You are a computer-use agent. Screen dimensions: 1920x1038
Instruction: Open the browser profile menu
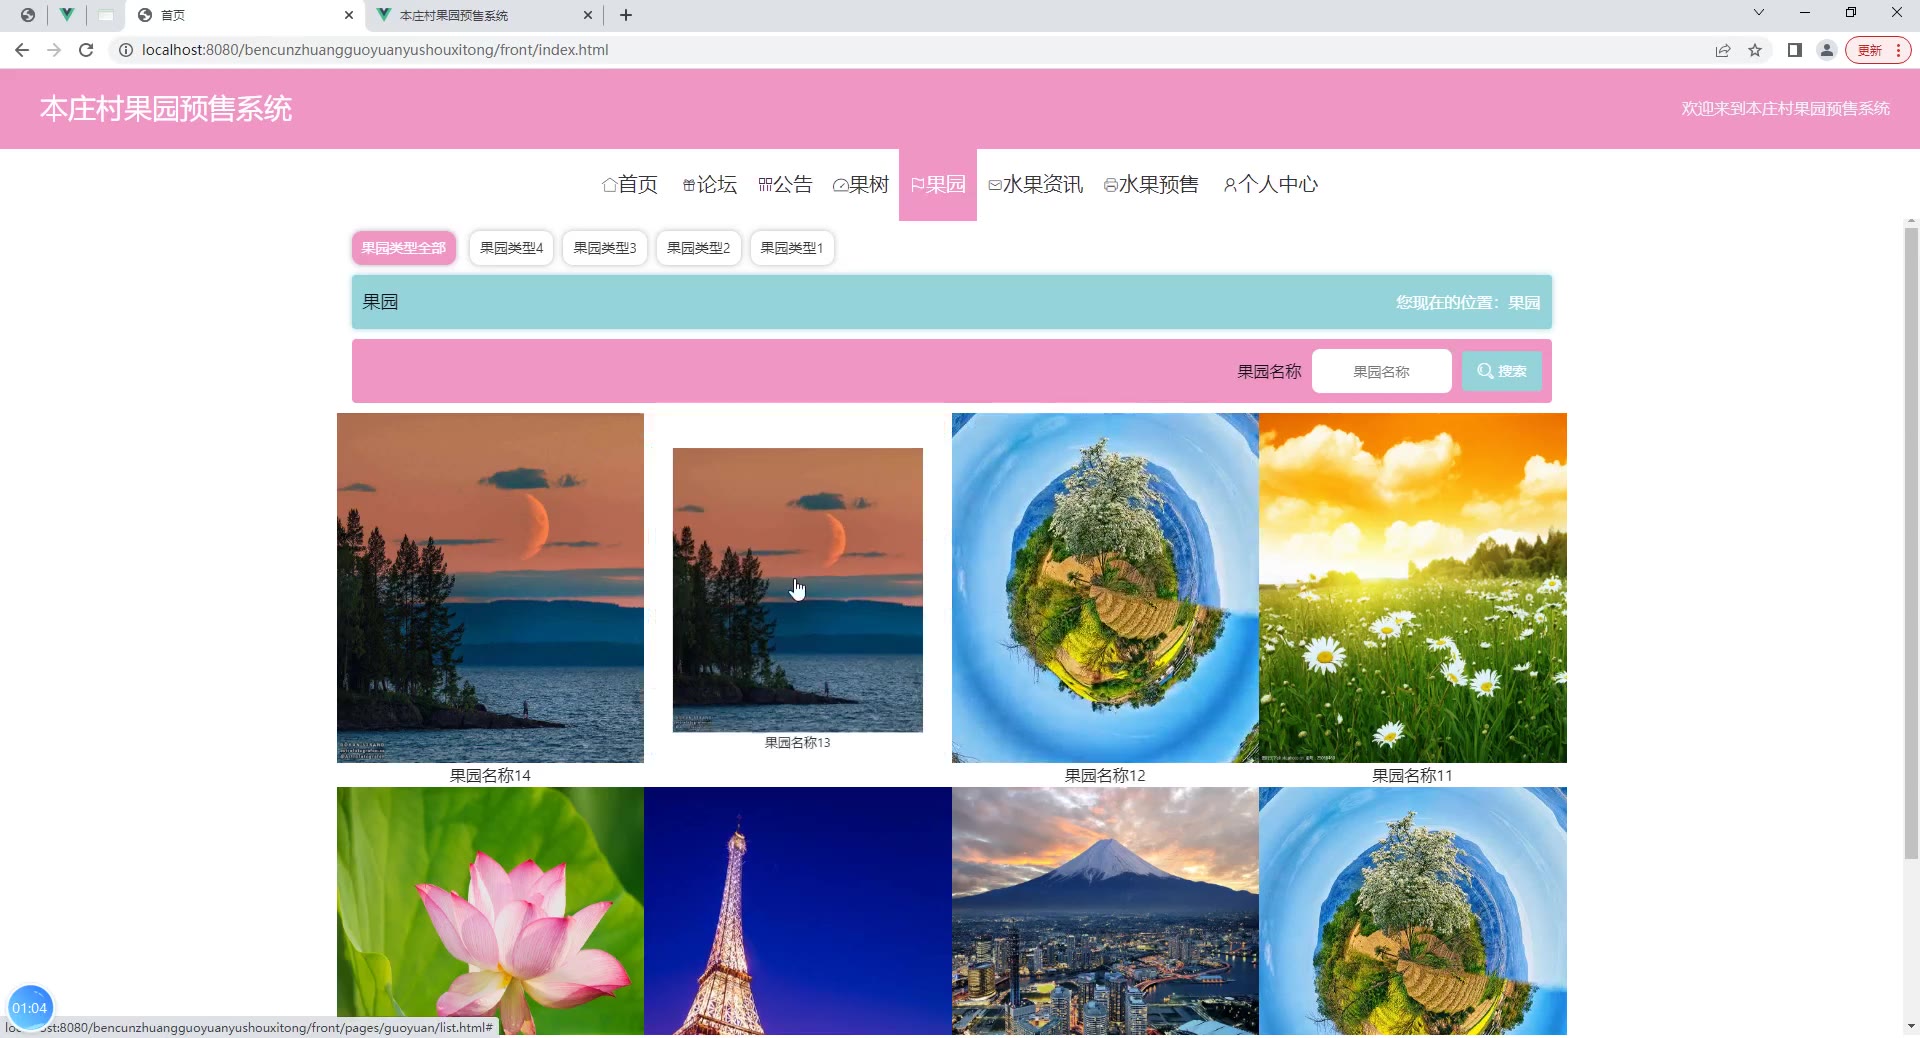point(1827,50)
